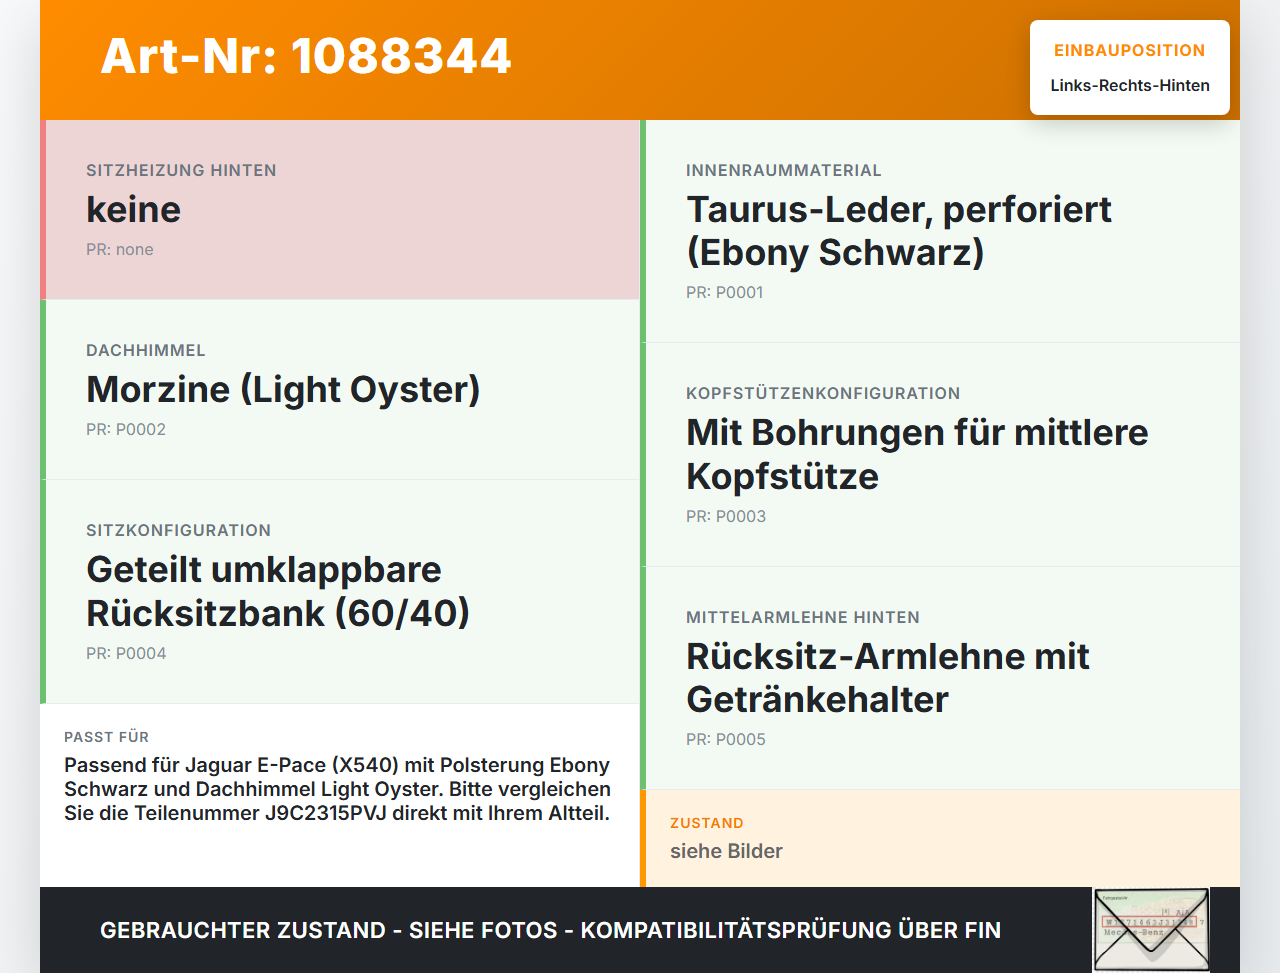1280x974 pixels.
Task: Click 'Links-Rechts-Hinten' value text
Action: [x=1130, y=86]
